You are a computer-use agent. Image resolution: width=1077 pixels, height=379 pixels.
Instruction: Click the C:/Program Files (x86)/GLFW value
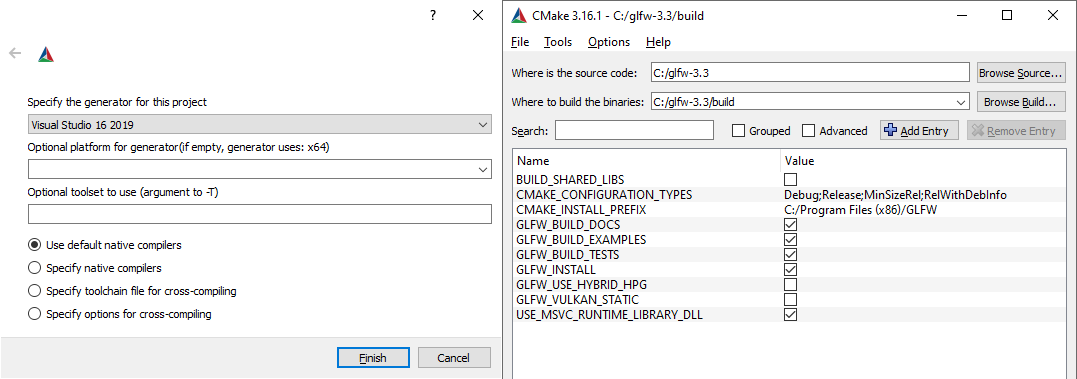[860, 210]
